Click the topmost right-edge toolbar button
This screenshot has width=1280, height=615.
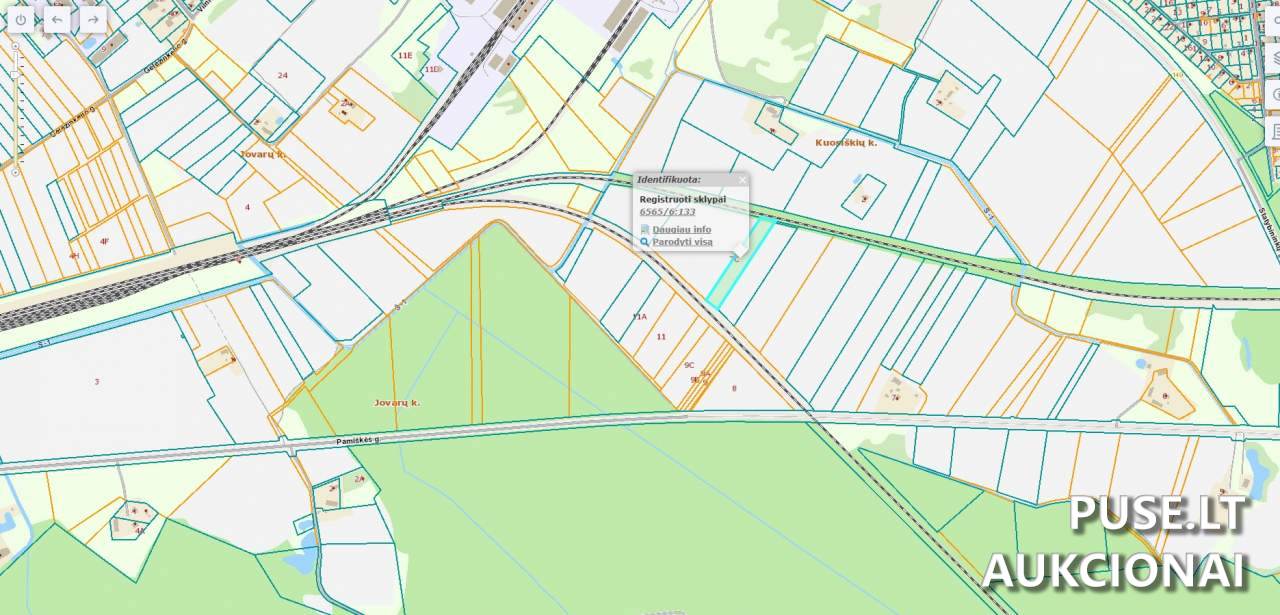pos(1274,20)
